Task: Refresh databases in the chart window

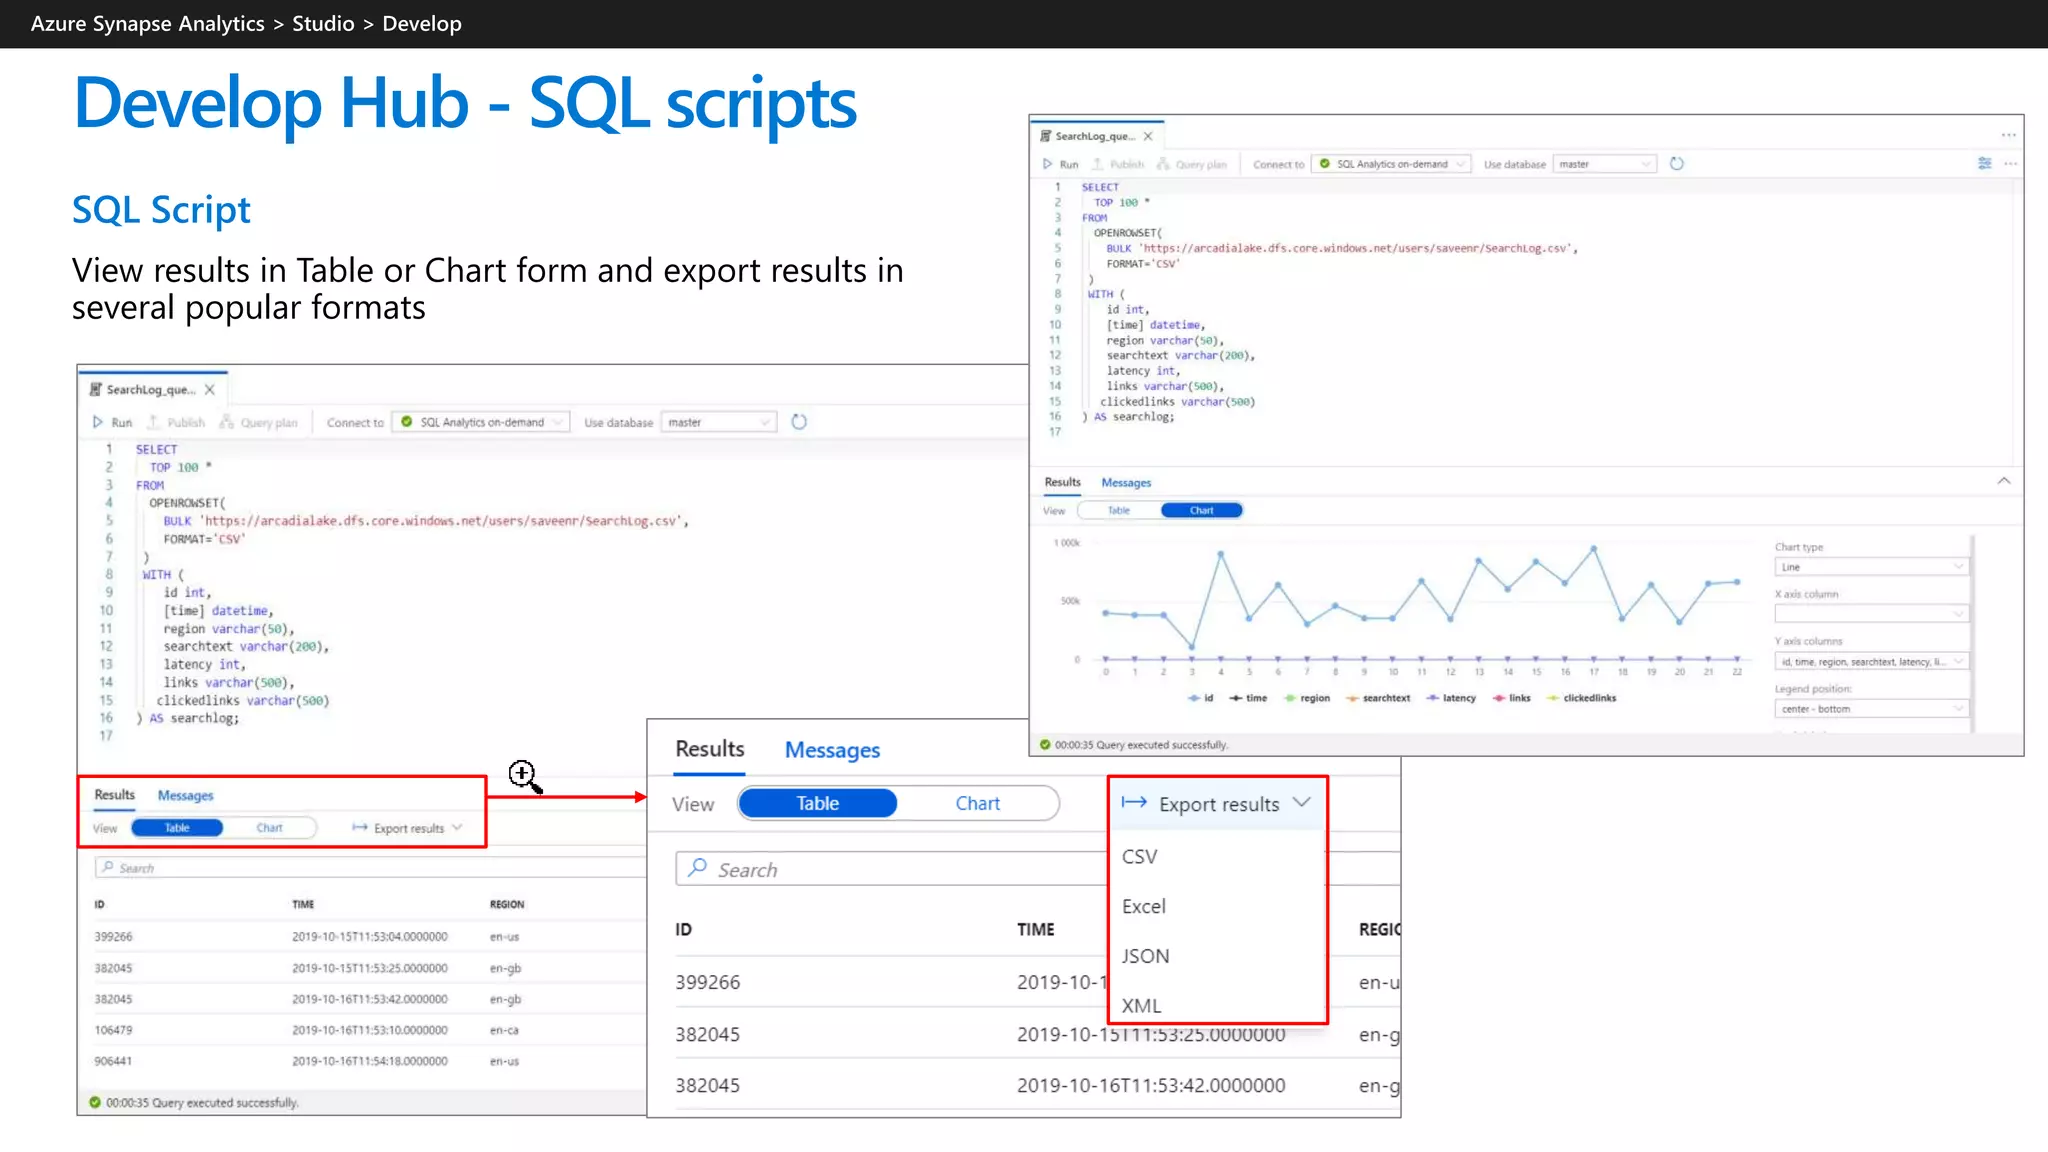Action: coord(1677,164)
